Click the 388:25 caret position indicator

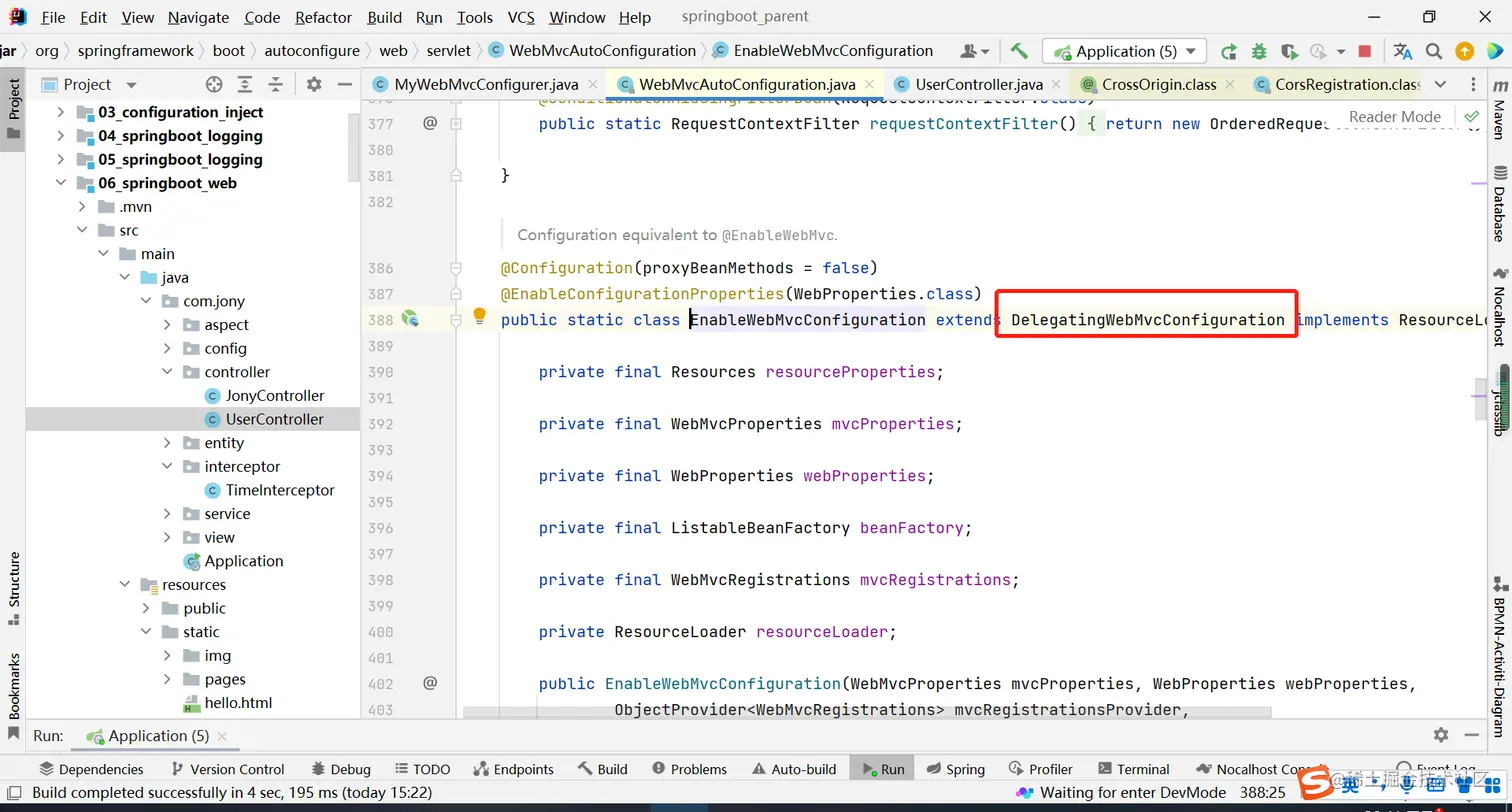point(1262,792)
